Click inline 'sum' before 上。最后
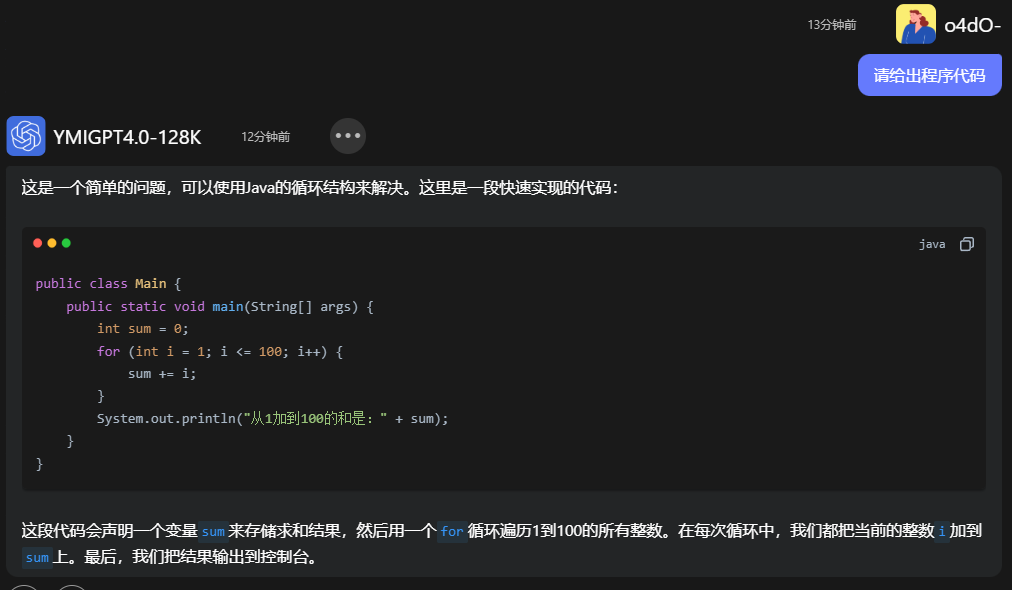Viewport: 1012px width, 590px height. (37, 558)
